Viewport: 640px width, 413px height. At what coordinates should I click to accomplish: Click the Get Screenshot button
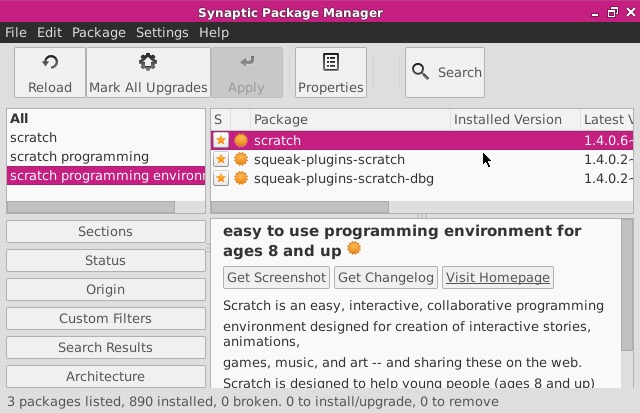(x=276, y=277)
